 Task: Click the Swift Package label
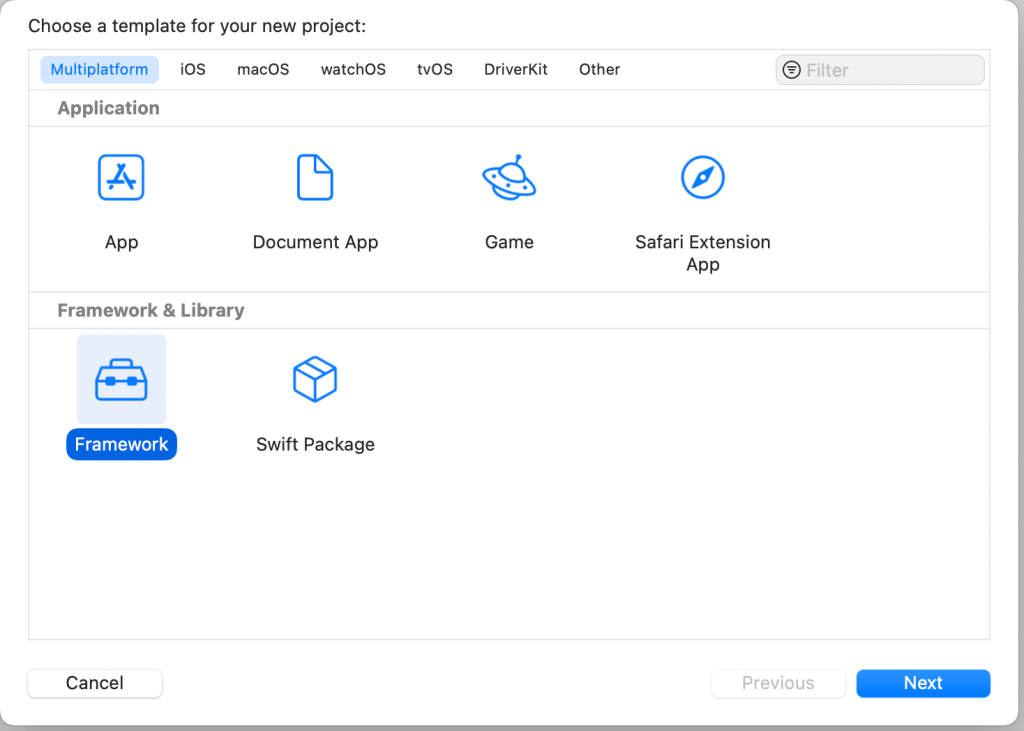point(315,444)
